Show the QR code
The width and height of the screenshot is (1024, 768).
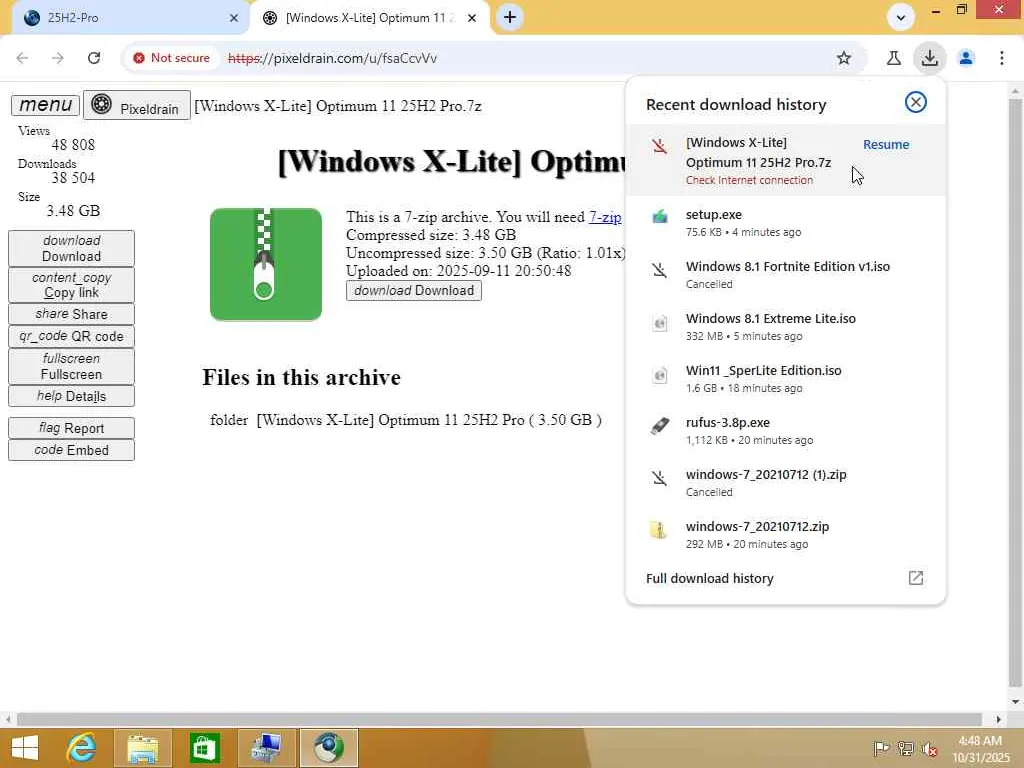click(71, 336)
